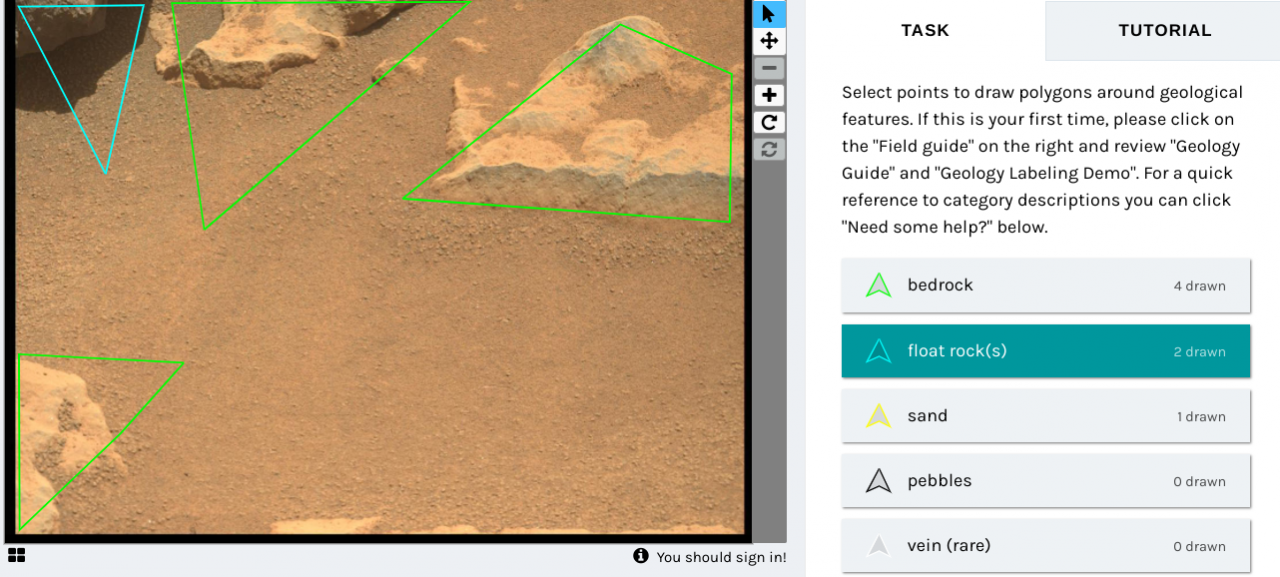Click the "0 drawn" count for pebbles

point(1199,482)
